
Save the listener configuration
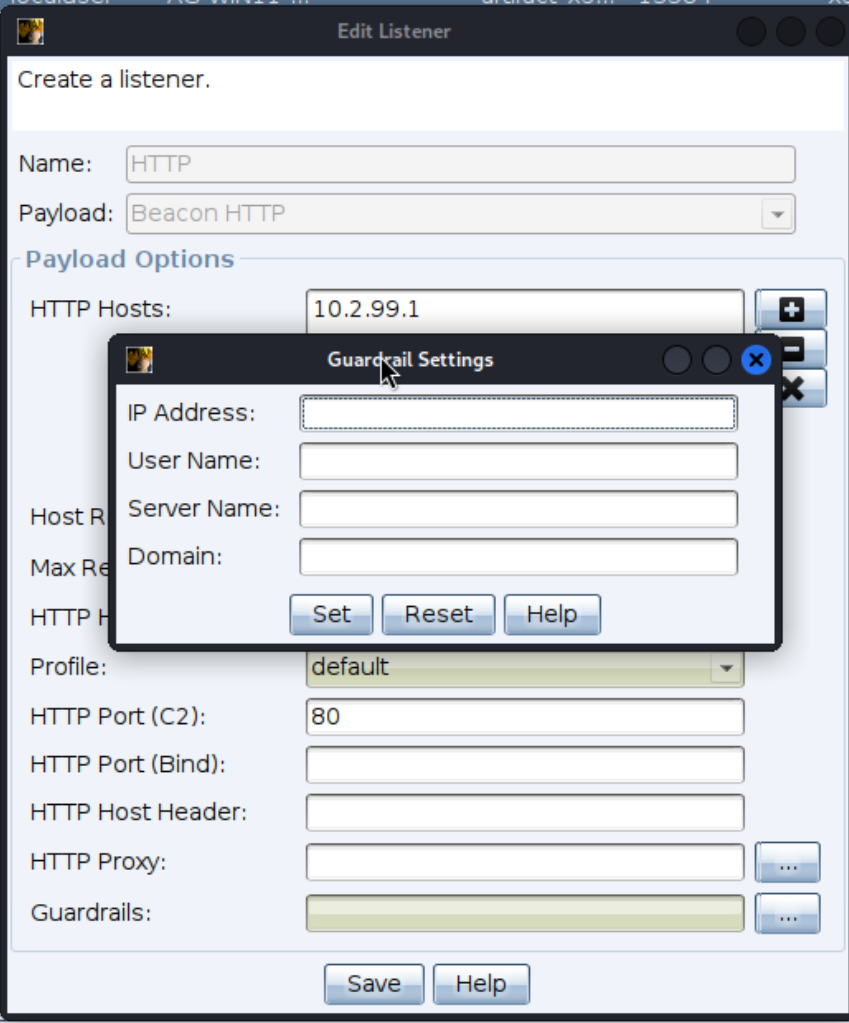pos(373,984)
